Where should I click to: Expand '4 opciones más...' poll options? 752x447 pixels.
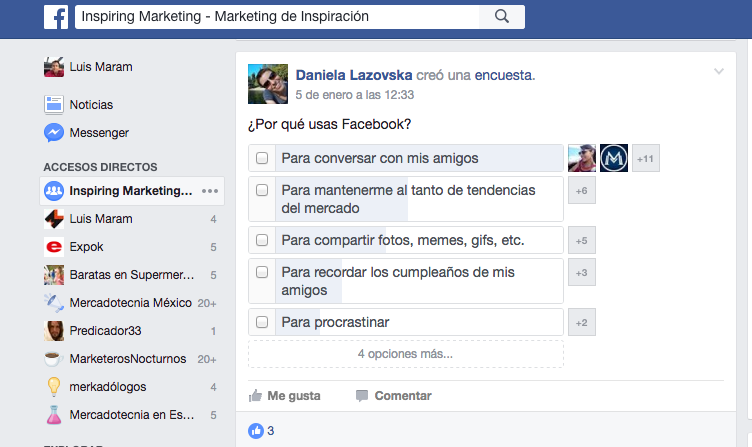point(406,354)
